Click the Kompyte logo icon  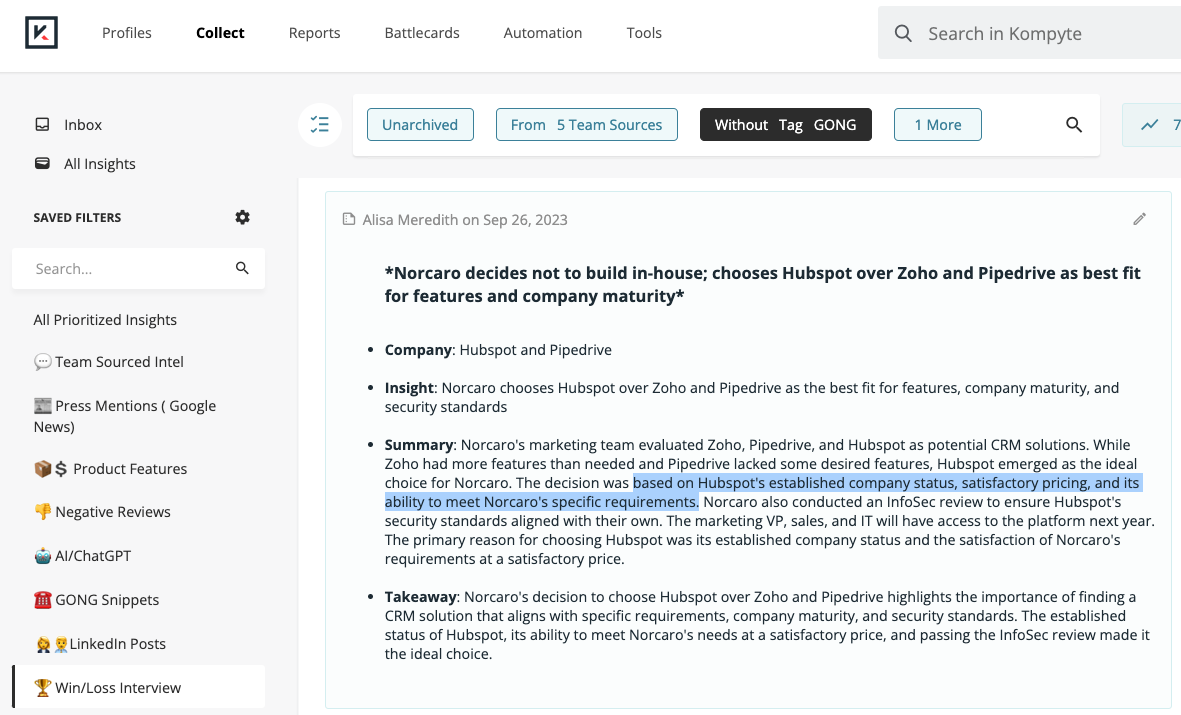coord(41,33)
